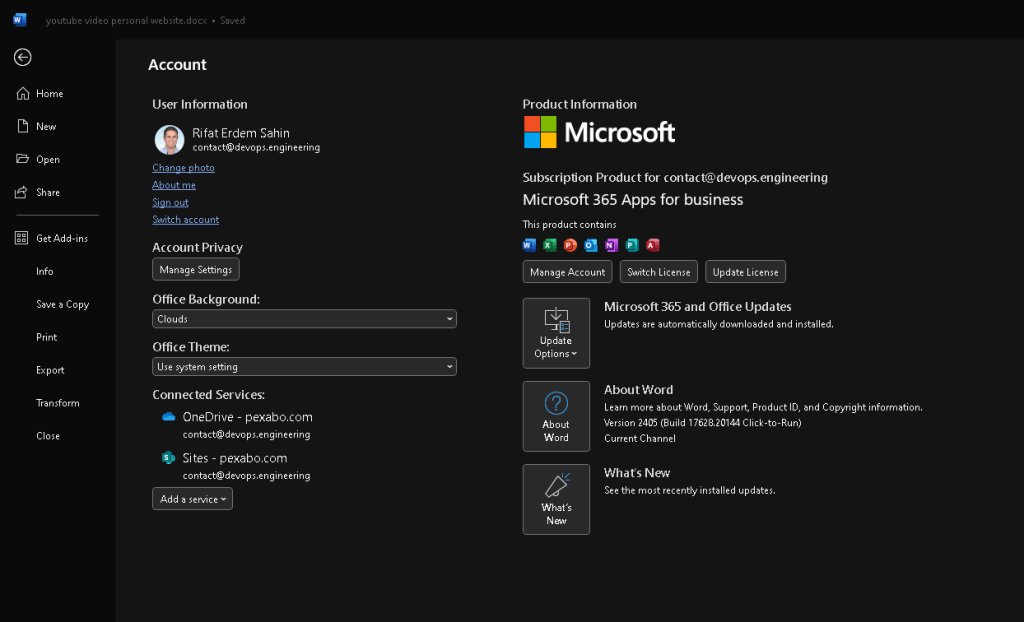This screenshot has height=622, width=1024.
Task: Select Share in the sidebar
Action: coord(39,192)
